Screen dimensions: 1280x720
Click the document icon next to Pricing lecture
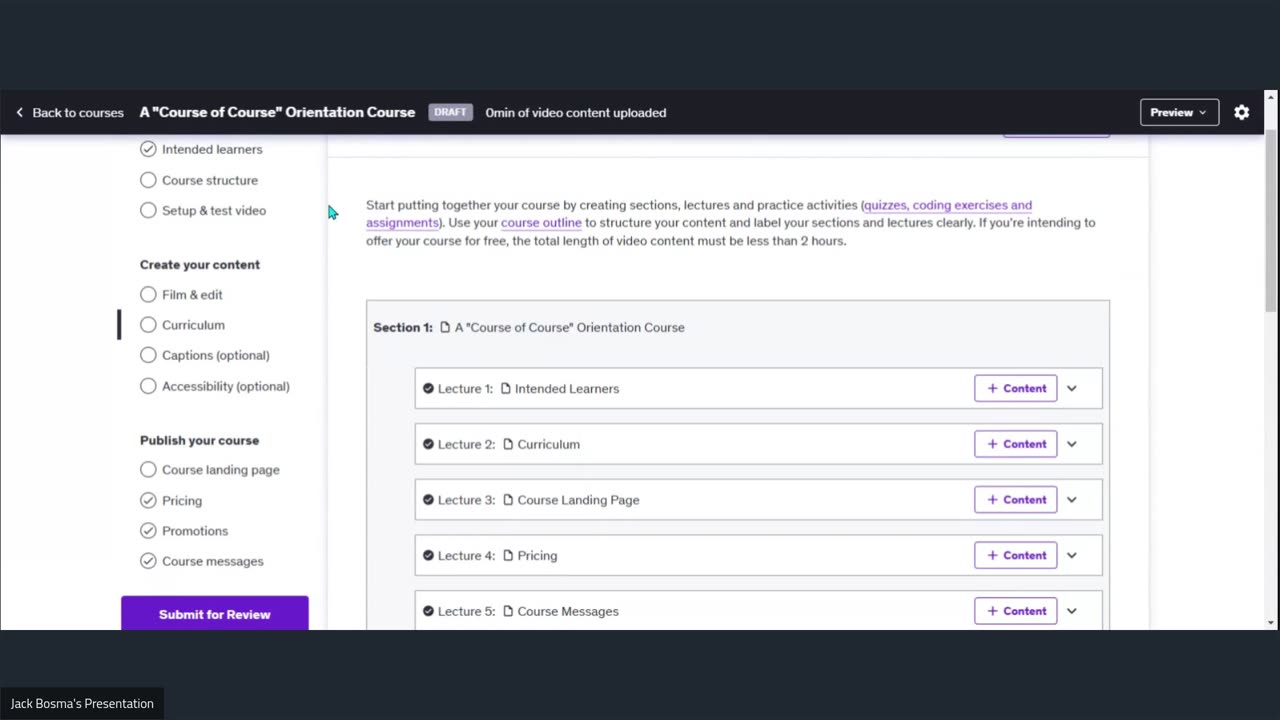pos(508,556)
